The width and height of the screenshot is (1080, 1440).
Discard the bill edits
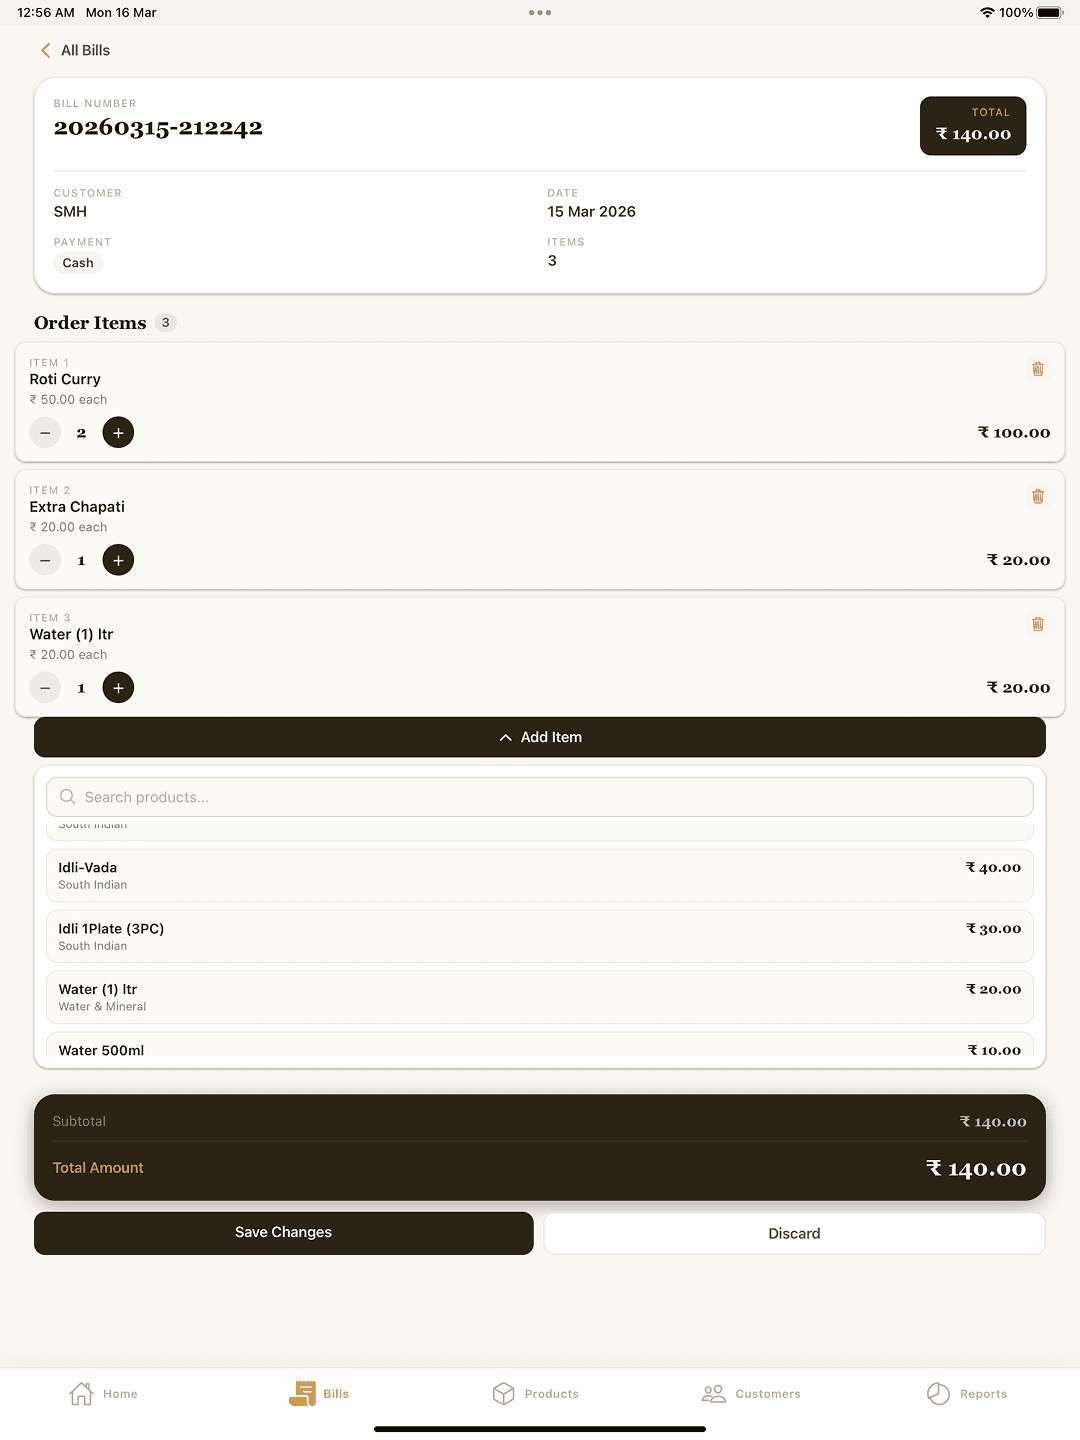(x=794, y=1233)
